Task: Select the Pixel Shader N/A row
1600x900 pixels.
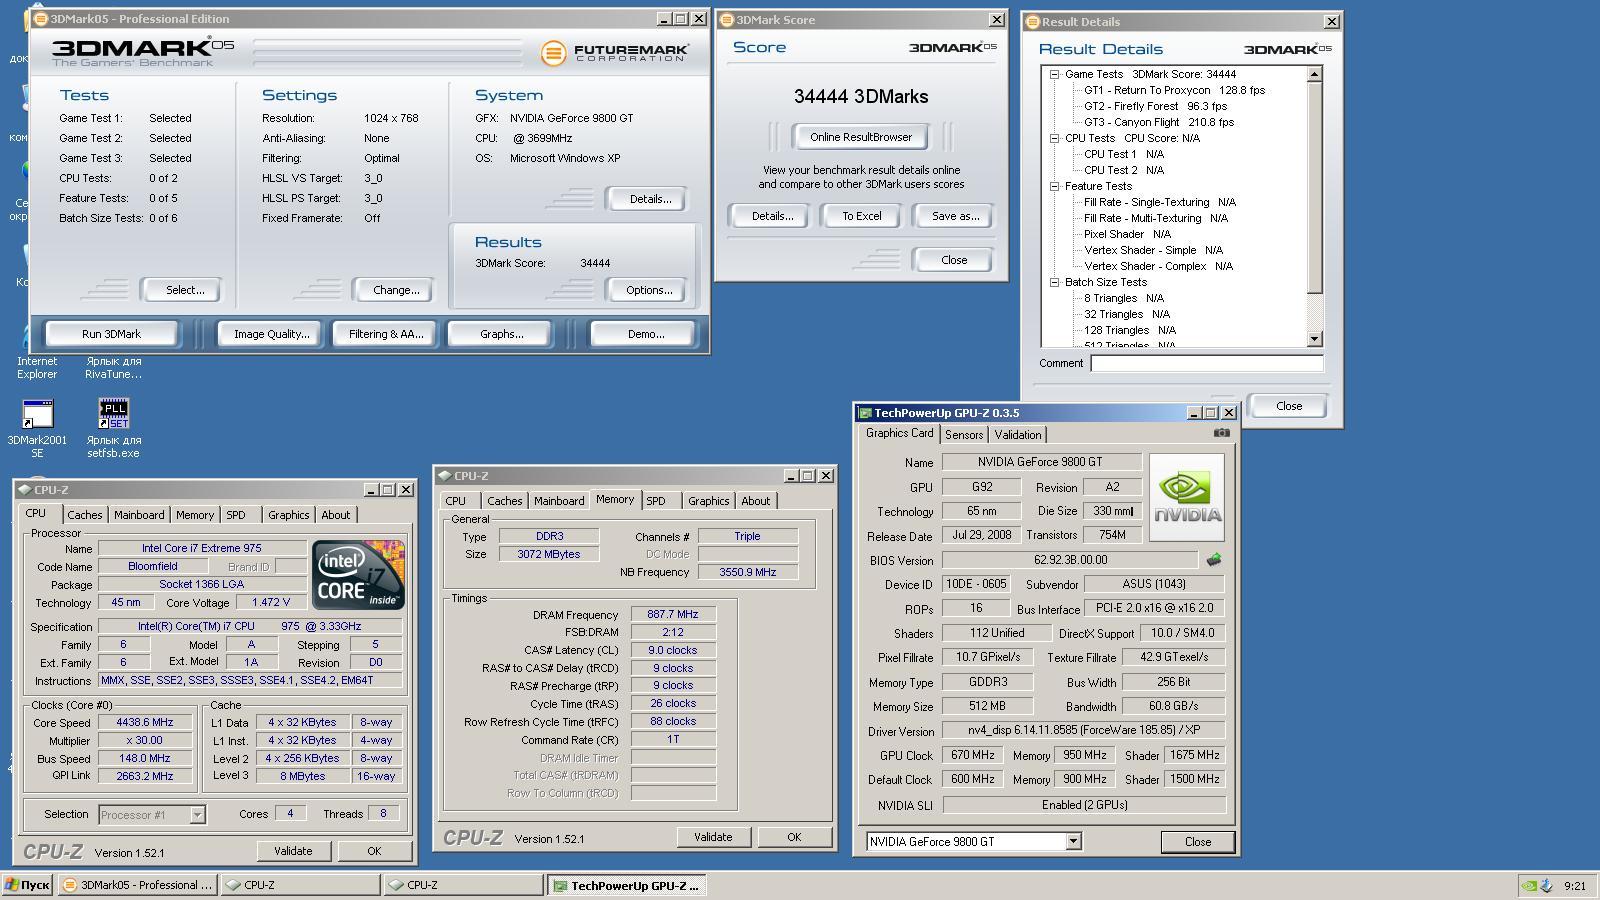Action: 1127,234
